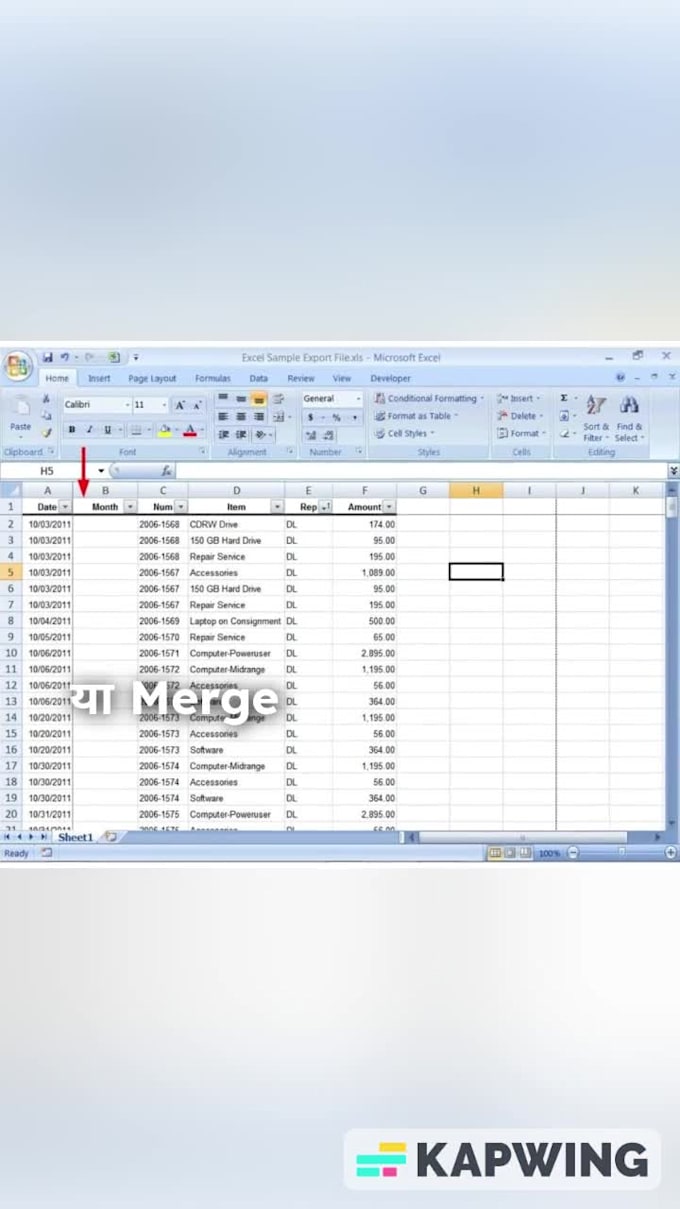This screenshot has width=680, height=1209.
Task: Decrease font size with Shrink Font icon
Action: [x=197, y=405]
